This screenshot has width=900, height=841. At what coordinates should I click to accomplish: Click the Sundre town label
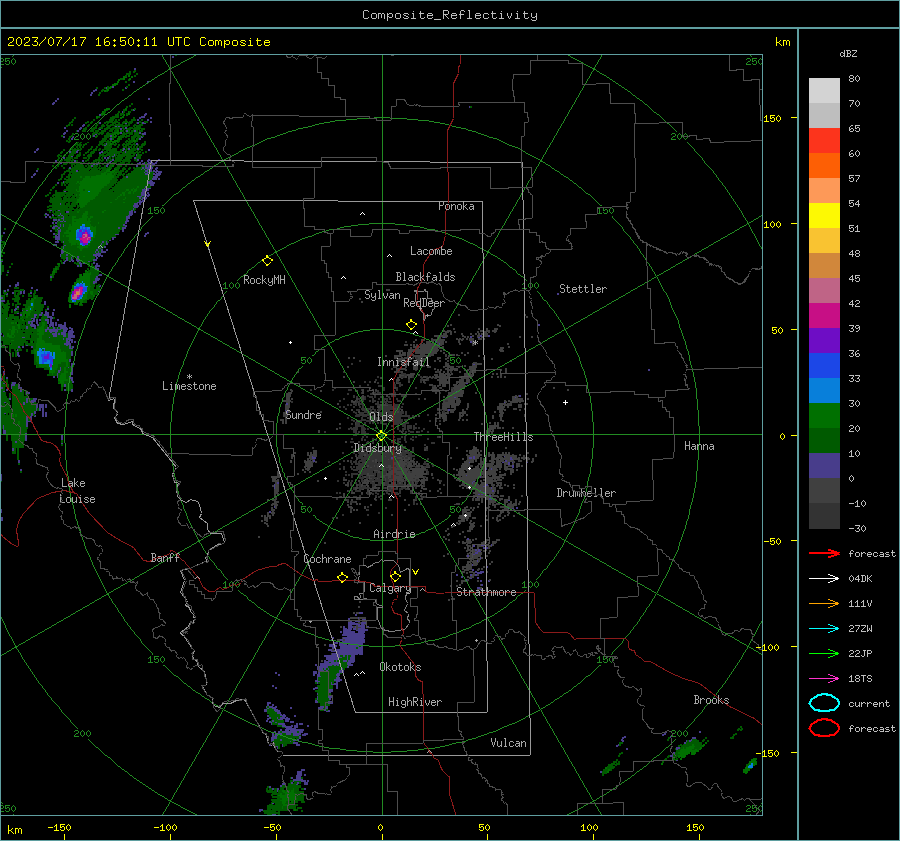point(303,415)
